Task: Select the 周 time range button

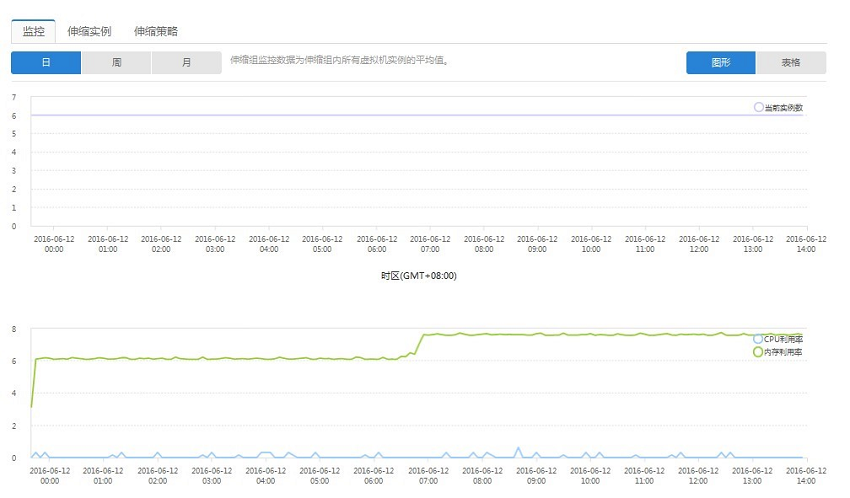Action: click(116, 62)
